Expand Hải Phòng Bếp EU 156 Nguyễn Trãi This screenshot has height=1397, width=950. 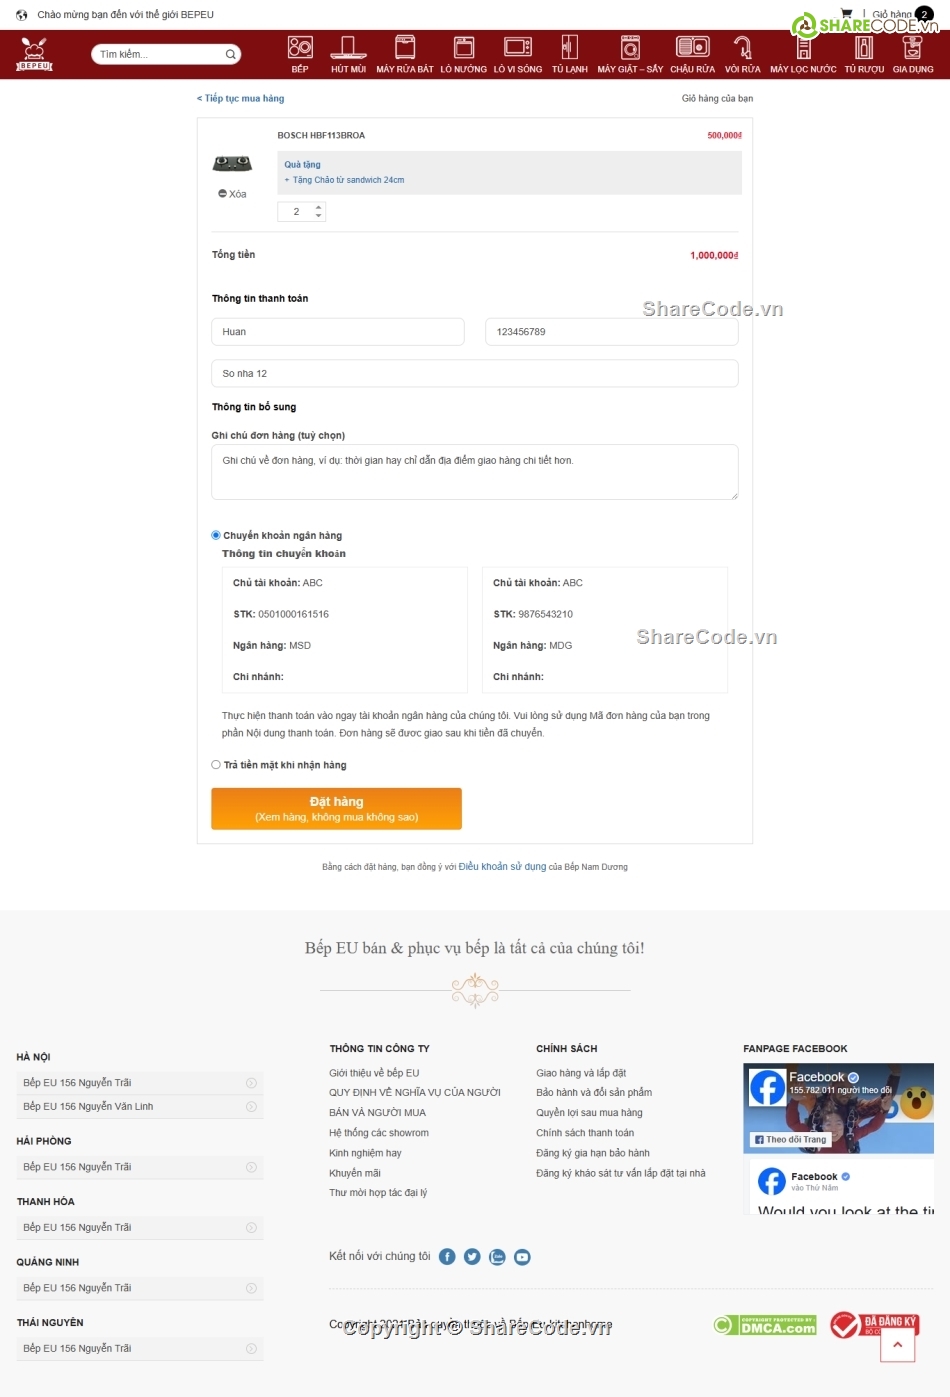pyautogui.click(x=140, y=1167)
